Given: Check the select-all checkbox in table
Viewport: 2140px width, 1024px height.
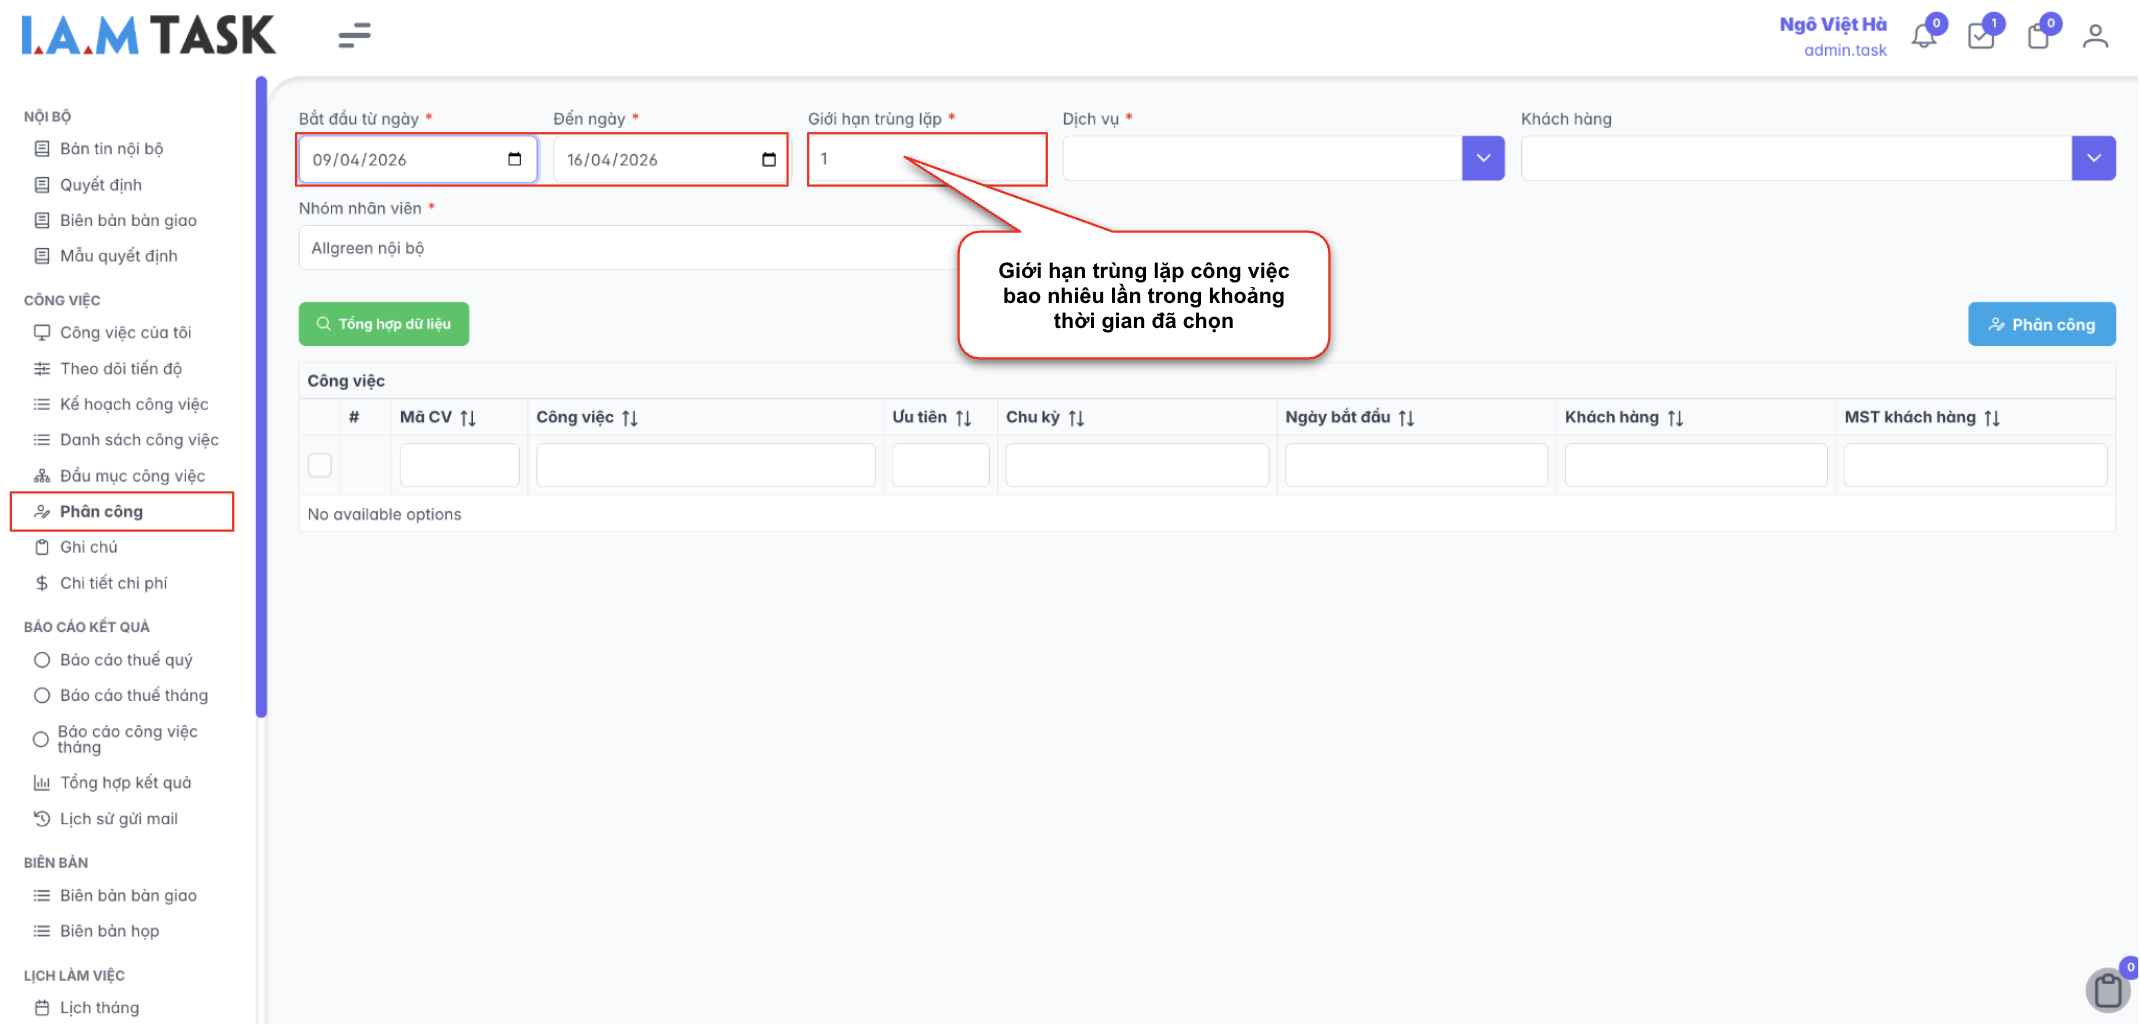Looking at the screenshot, I should (320, 465).
